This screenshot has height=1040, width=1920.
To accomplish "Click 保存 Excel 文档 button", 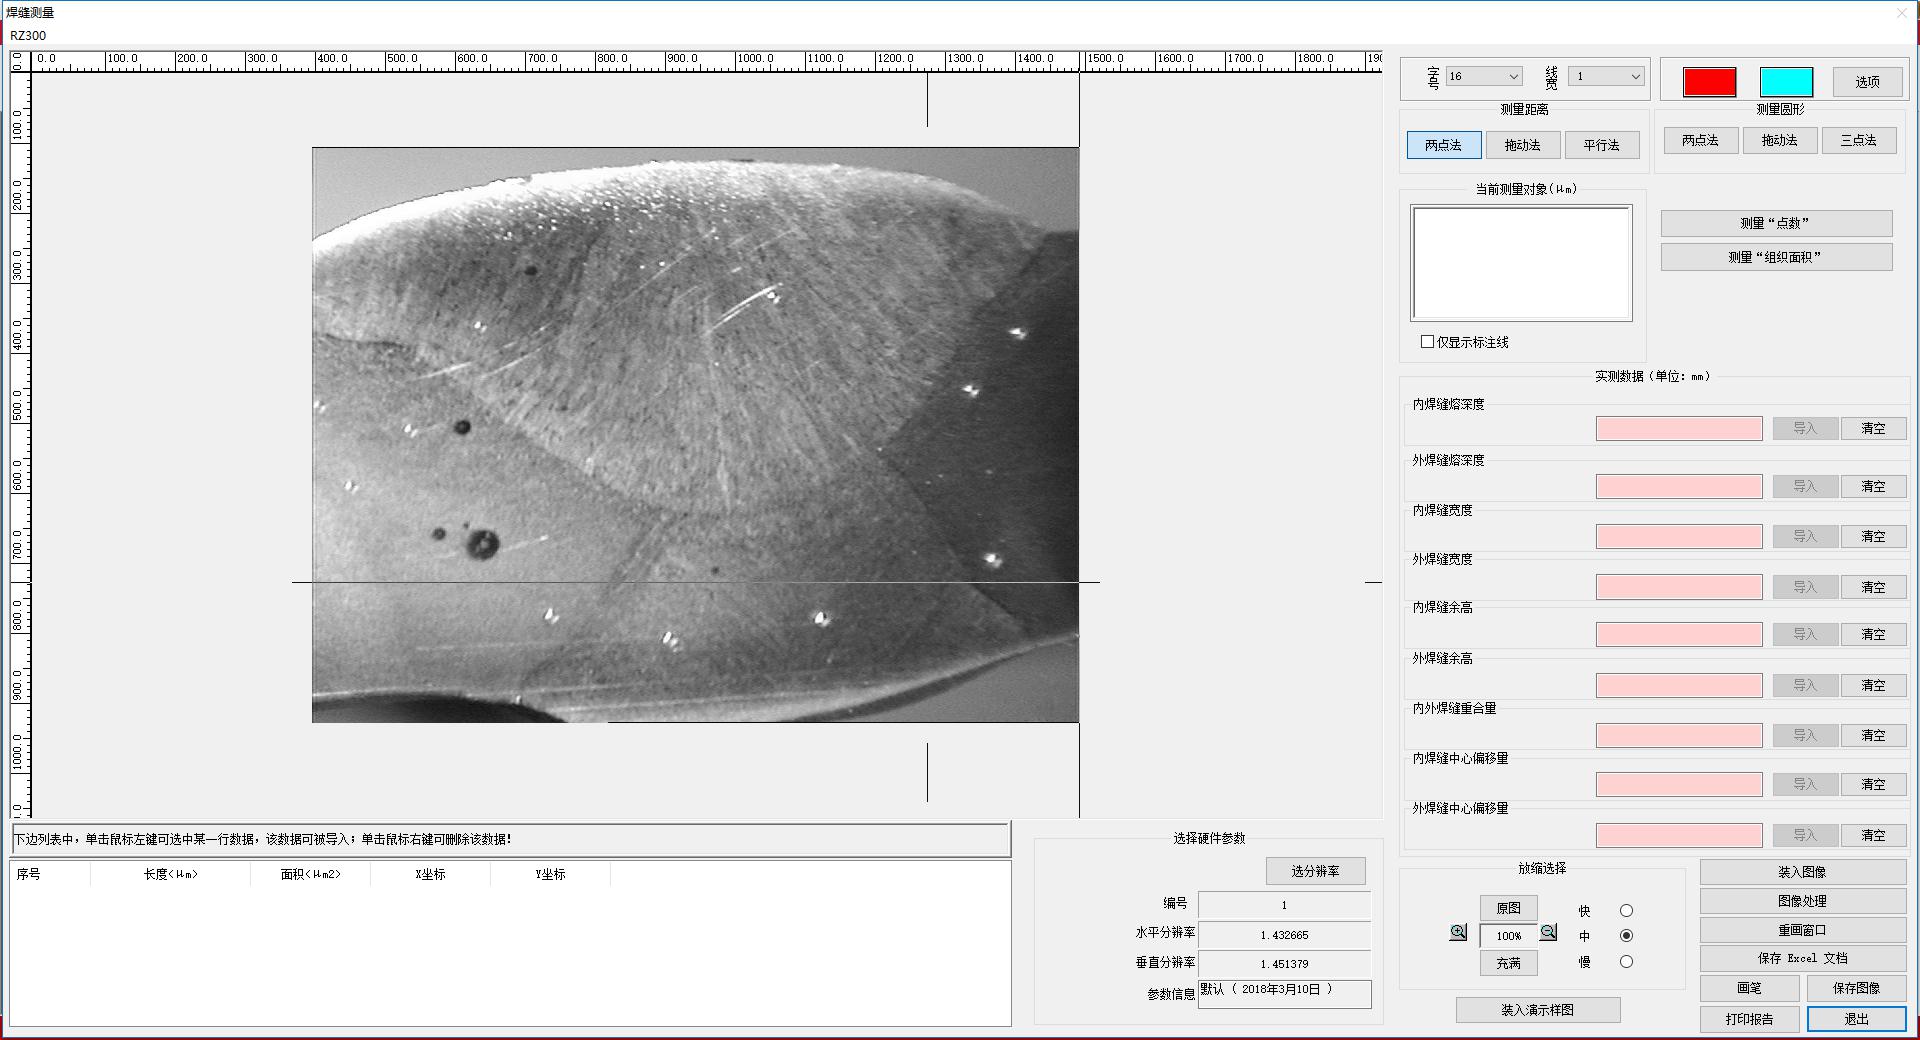I will [1802, 958].
